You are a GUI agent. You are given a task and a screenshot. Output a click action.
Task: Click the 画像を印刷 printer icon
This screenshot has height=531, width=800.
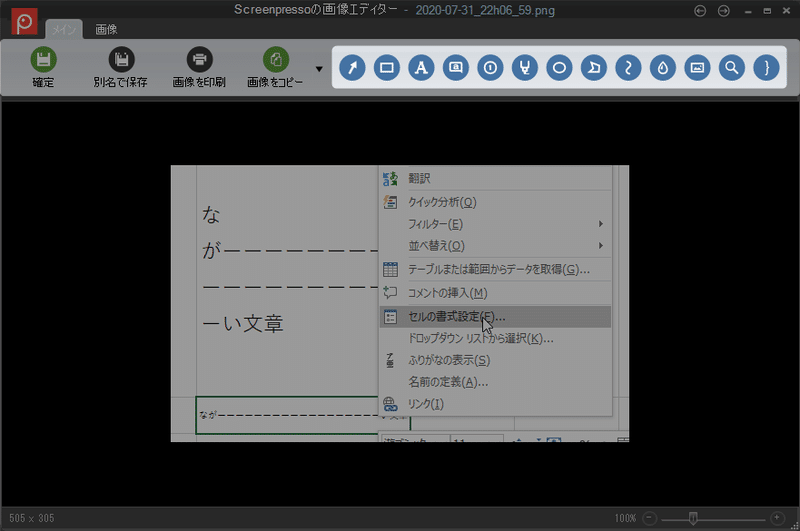click(x=199, y=60)
